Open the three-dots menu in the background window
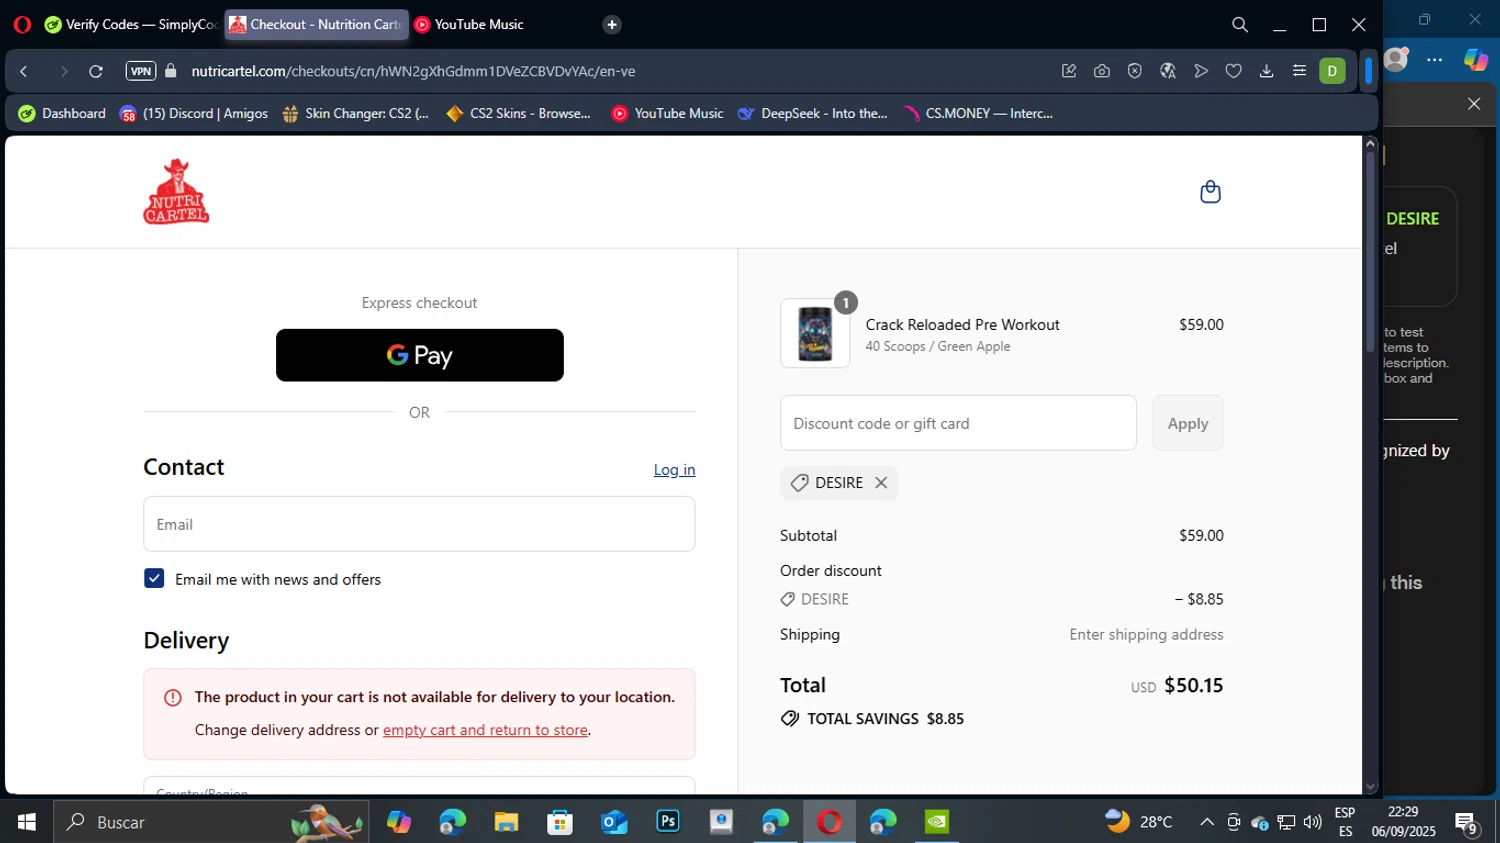Screen dimensions: 1500x843 [x=1435, y=60]
